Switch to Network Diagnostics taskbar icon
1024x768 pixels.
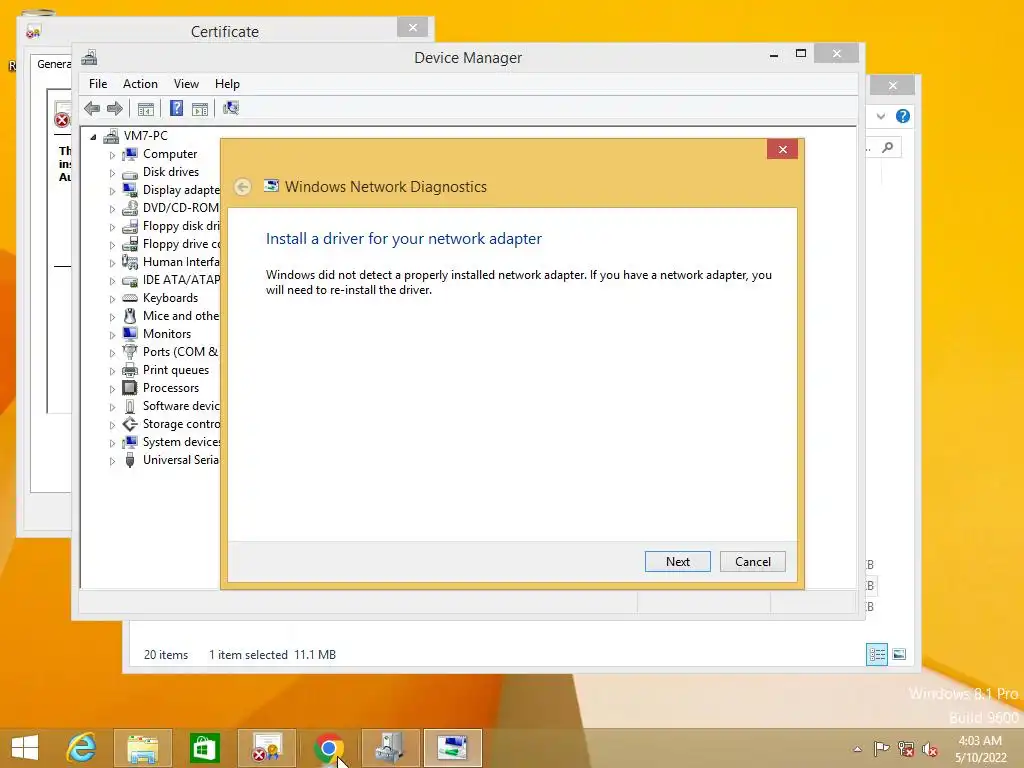(x=453, y=748)
